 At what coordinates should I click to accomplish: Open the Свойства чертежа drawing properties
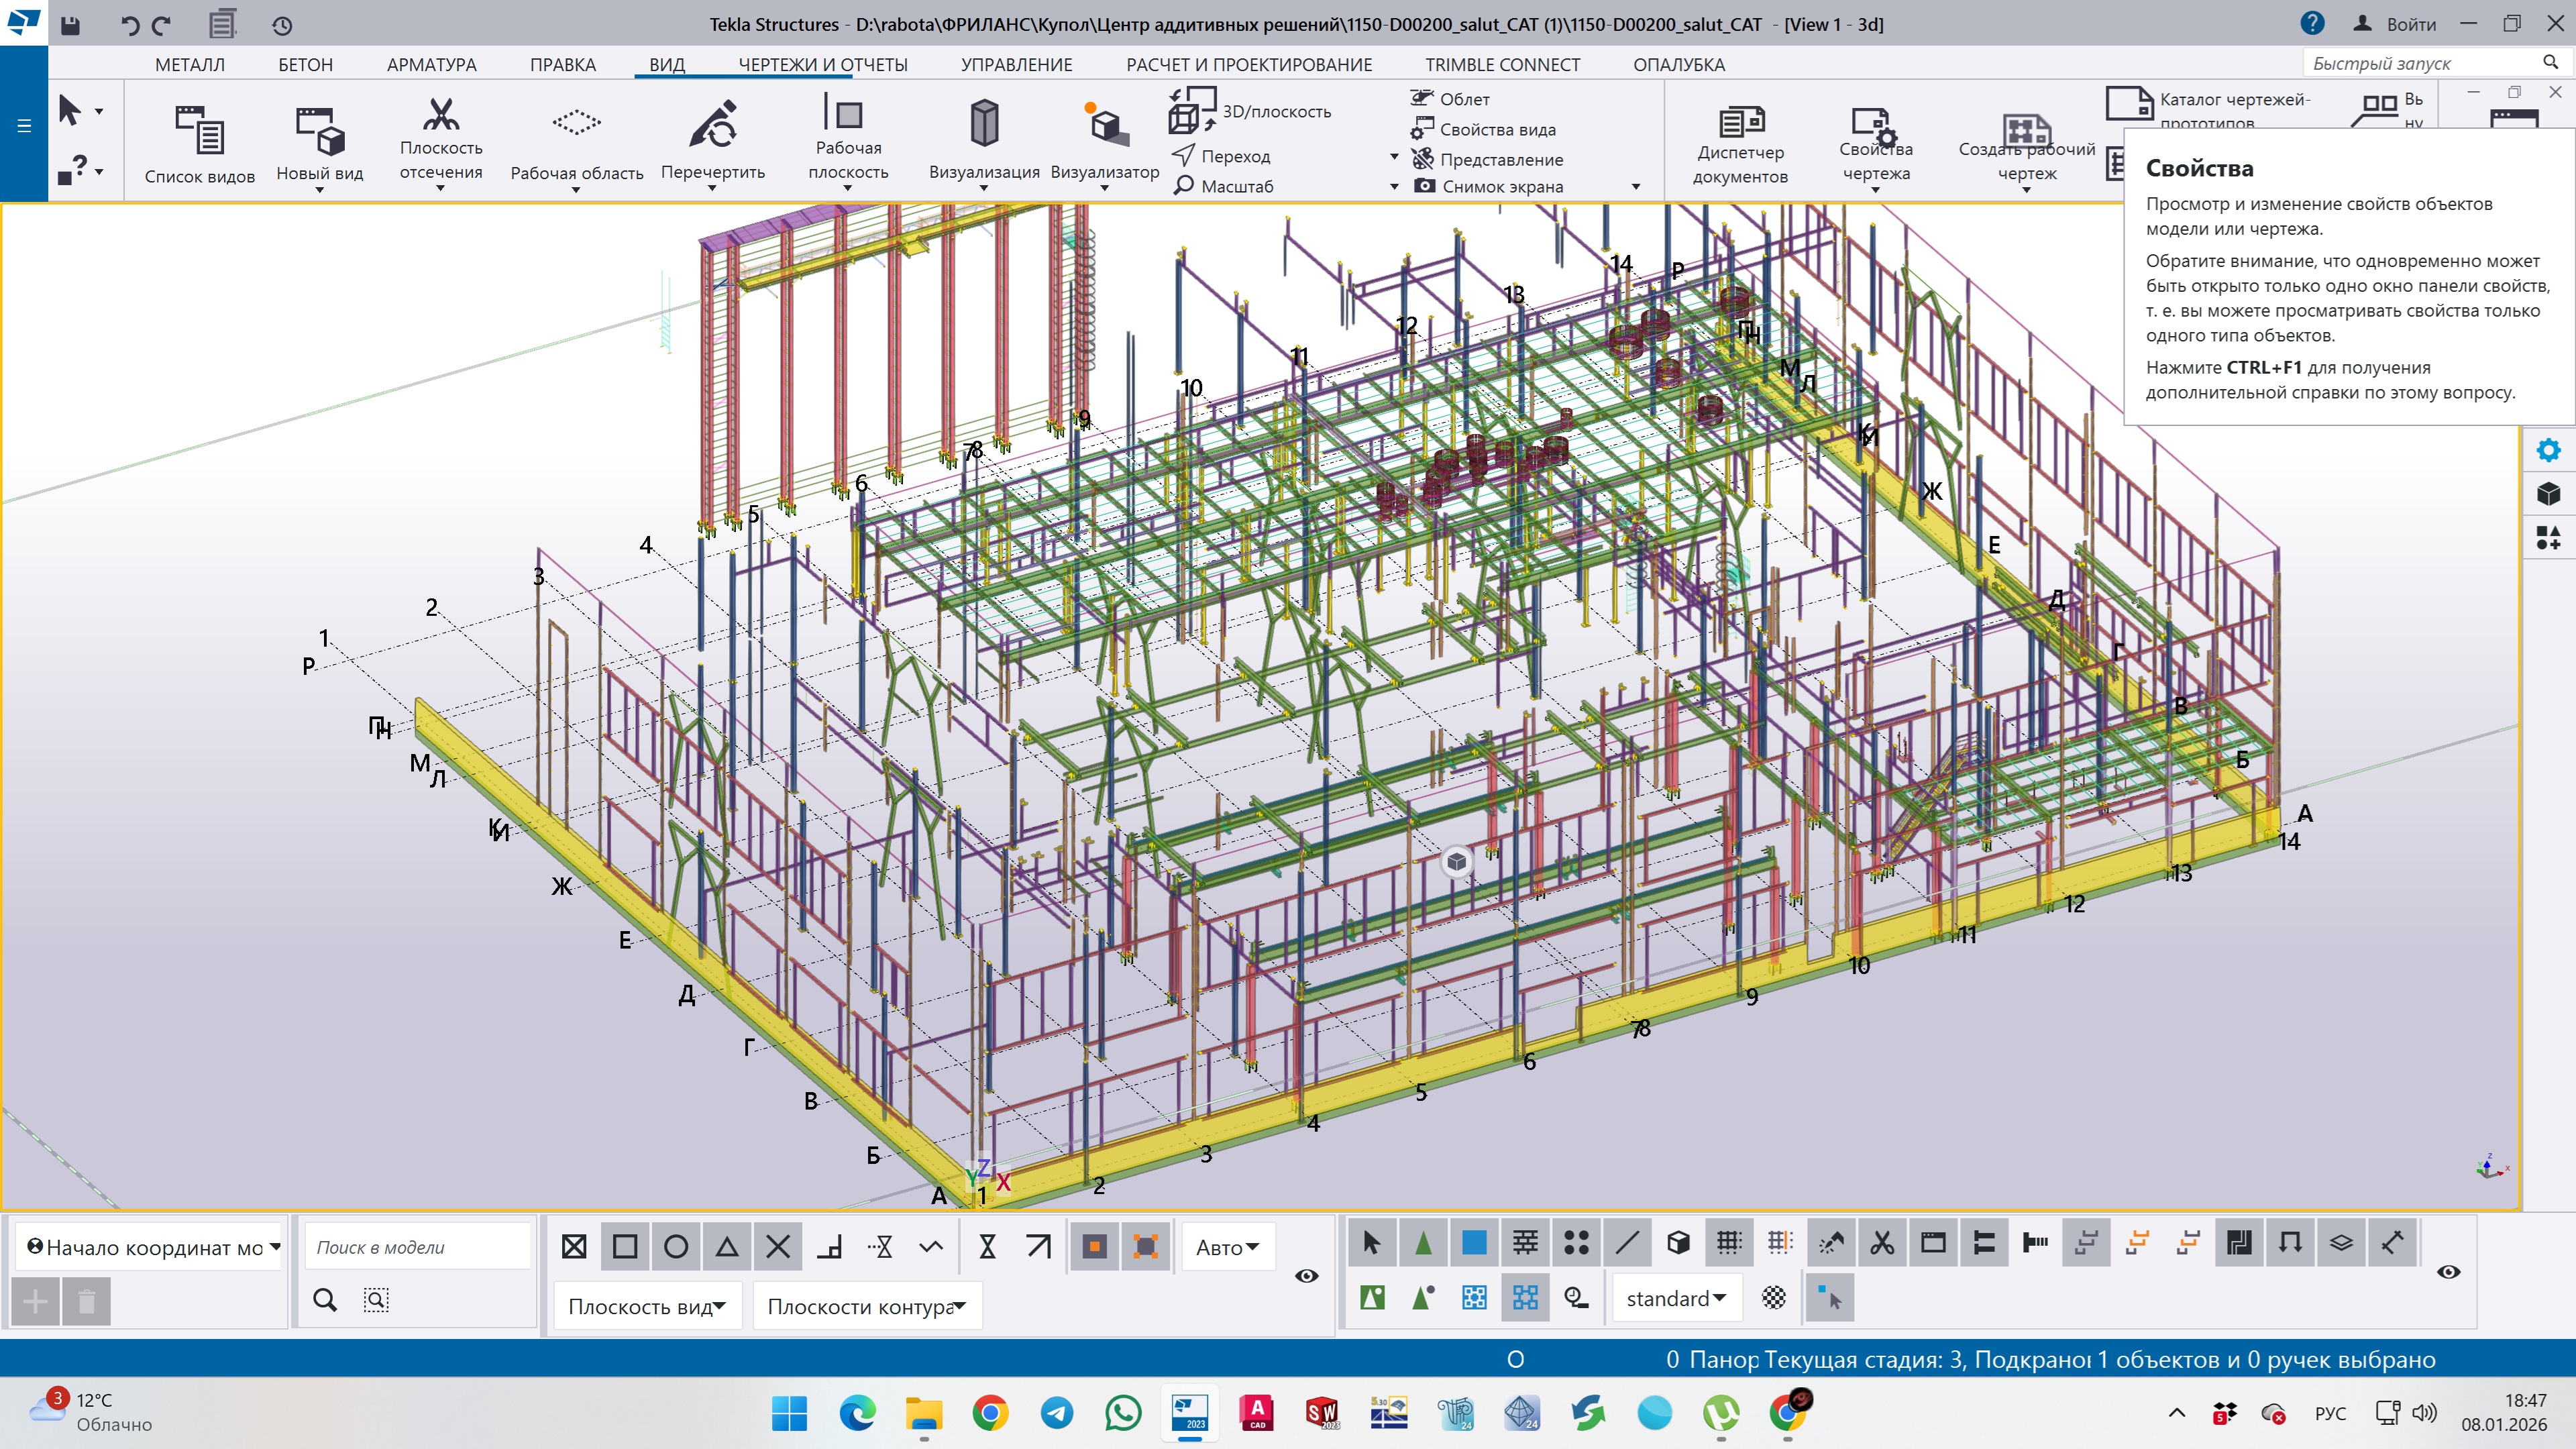click(x=1876, y=146)
